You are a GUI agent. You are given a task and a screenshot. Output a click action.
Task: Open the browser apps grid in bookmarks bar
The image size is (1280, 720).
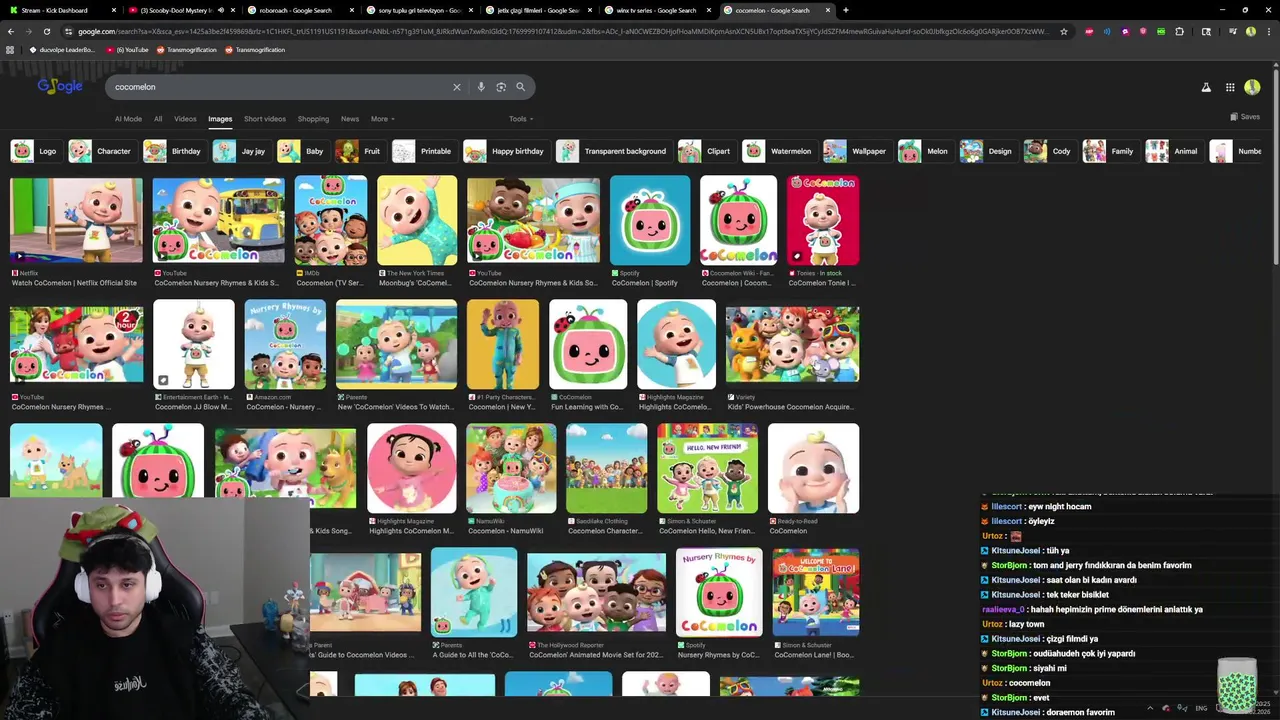tap(10, 49)
